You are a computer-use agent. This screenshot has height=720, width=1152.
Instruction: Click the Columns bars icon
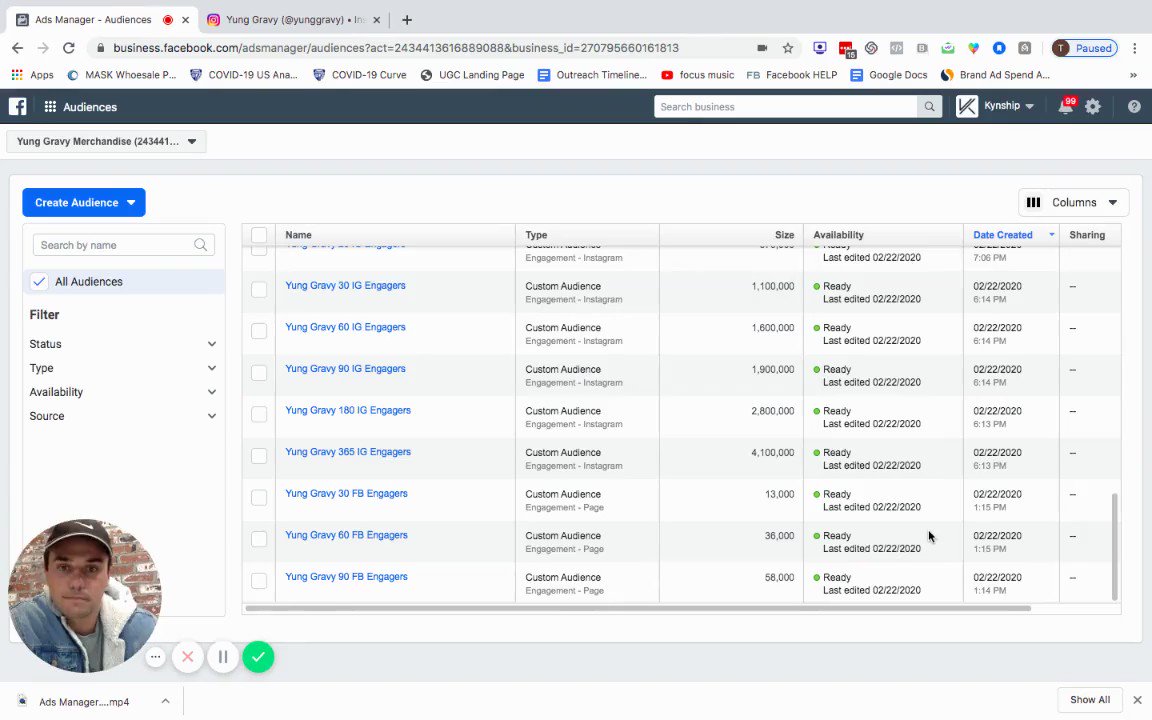tap(1033, 203)
